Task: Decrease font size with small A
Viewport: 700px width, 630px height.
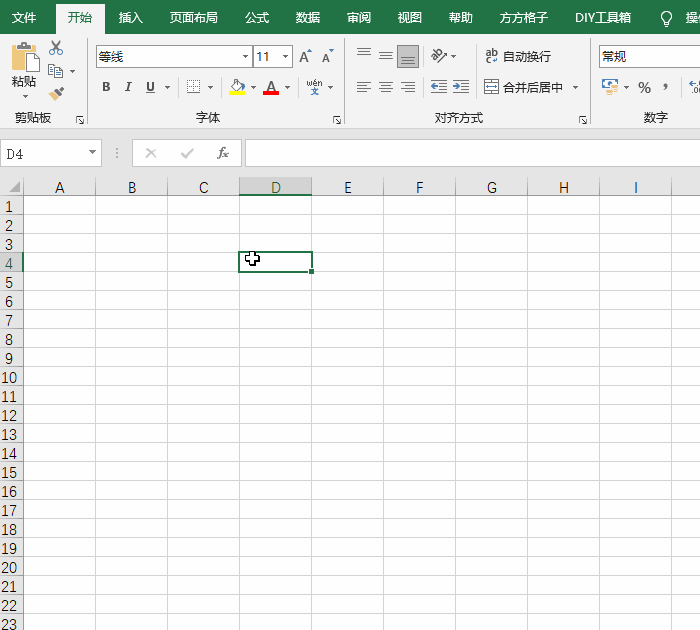Action: click(x=328, y=57)
